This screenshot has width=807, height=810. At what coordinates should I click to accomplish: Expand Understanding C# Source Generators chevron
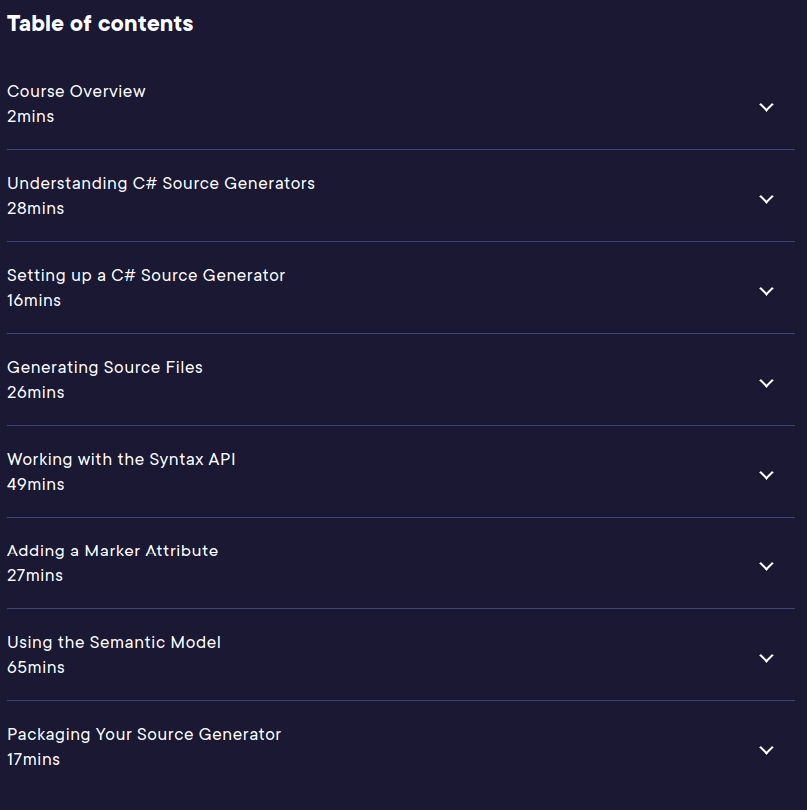(x=766, y=199)
